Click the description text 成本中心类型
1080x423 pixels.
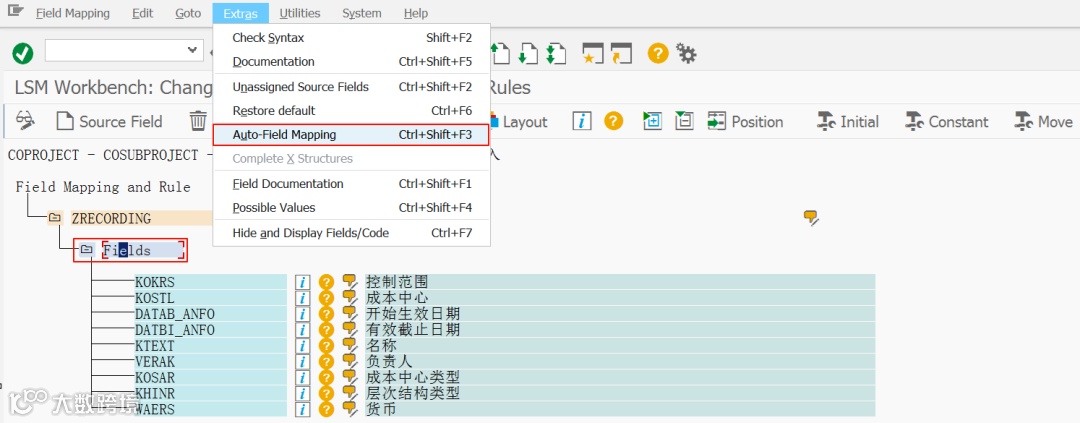(x=413, y=378)
